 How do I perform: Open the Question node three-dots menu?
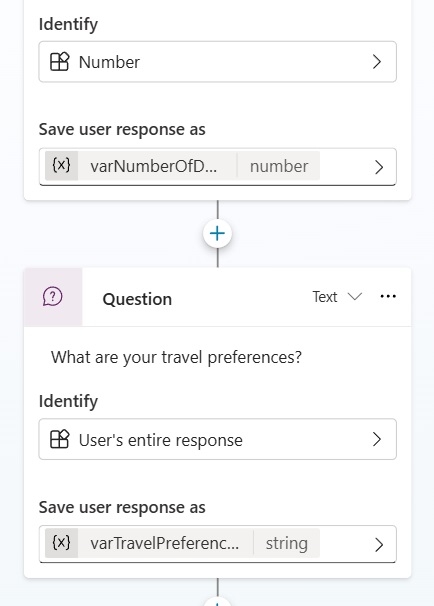388,296
